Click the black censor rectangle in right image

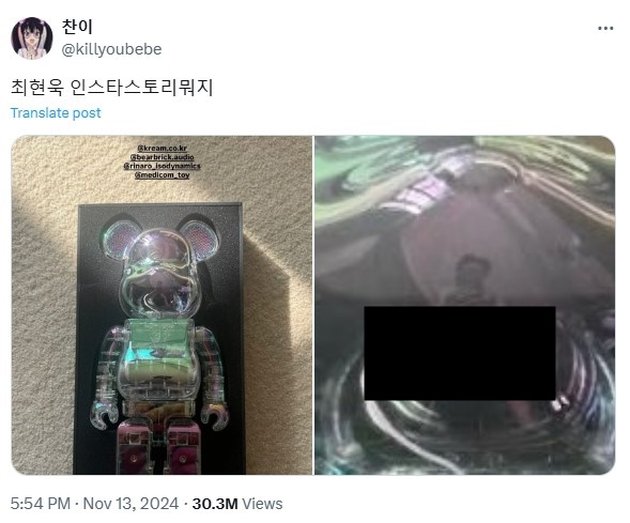(460, 353)
